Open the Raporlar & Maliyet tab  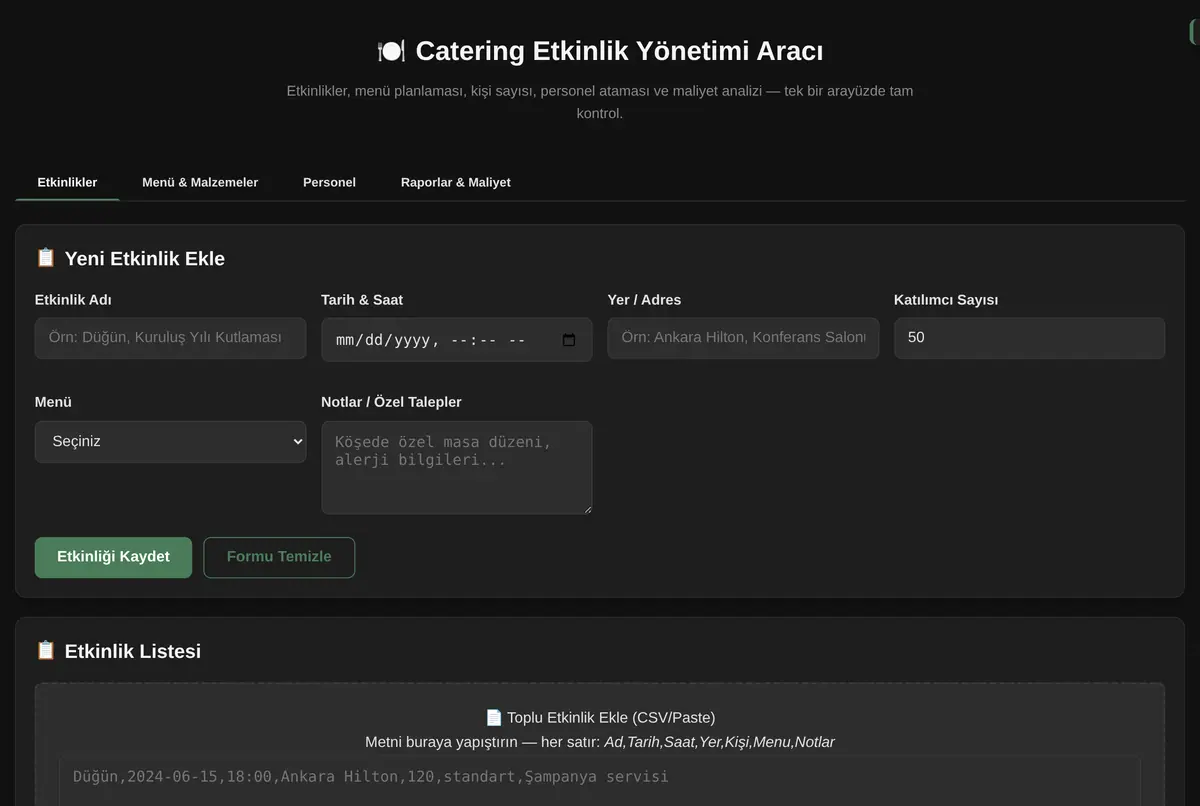click(x=456, y=182)
